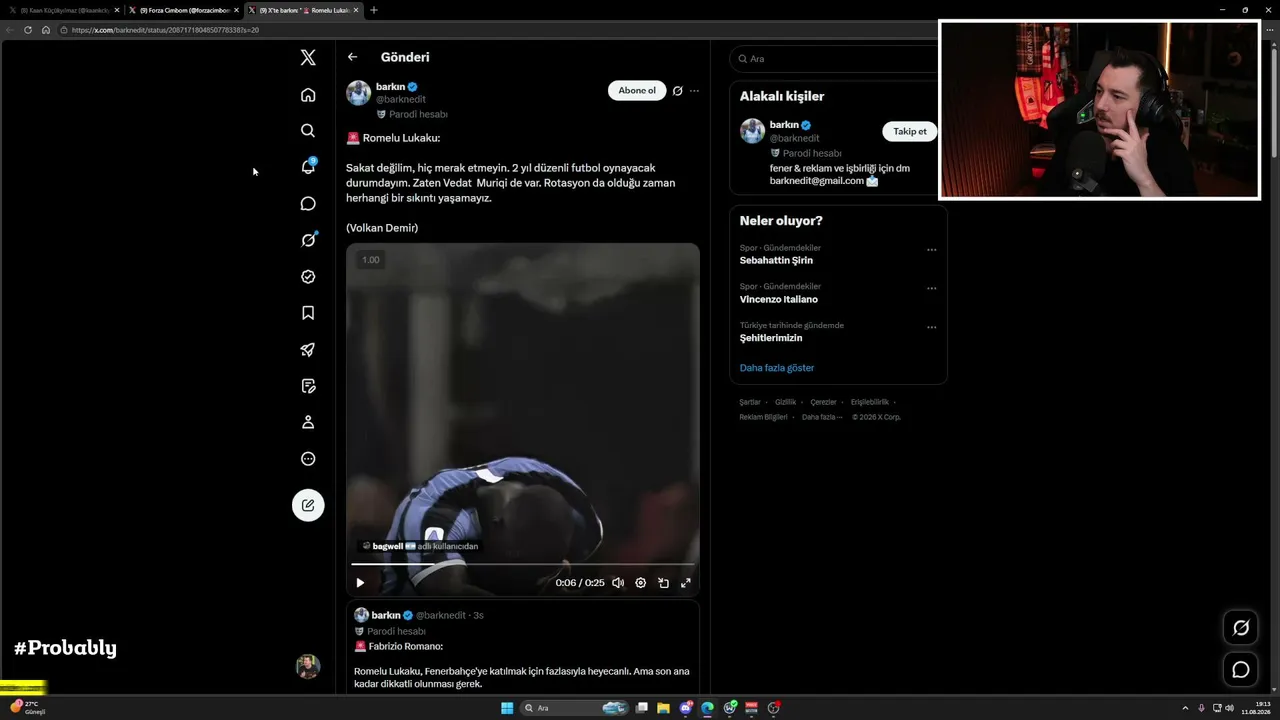
Task: Open Notifications bell icon
Action: click(308, 167)
